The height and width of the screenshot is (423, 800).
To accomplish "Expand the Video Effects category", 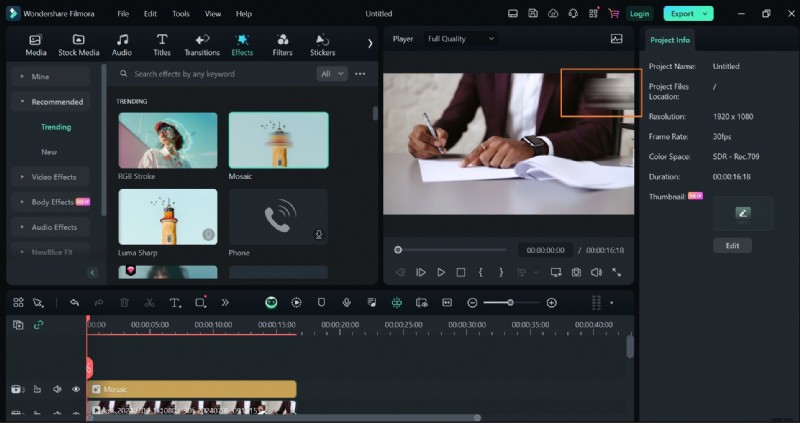I will [50, 177].
